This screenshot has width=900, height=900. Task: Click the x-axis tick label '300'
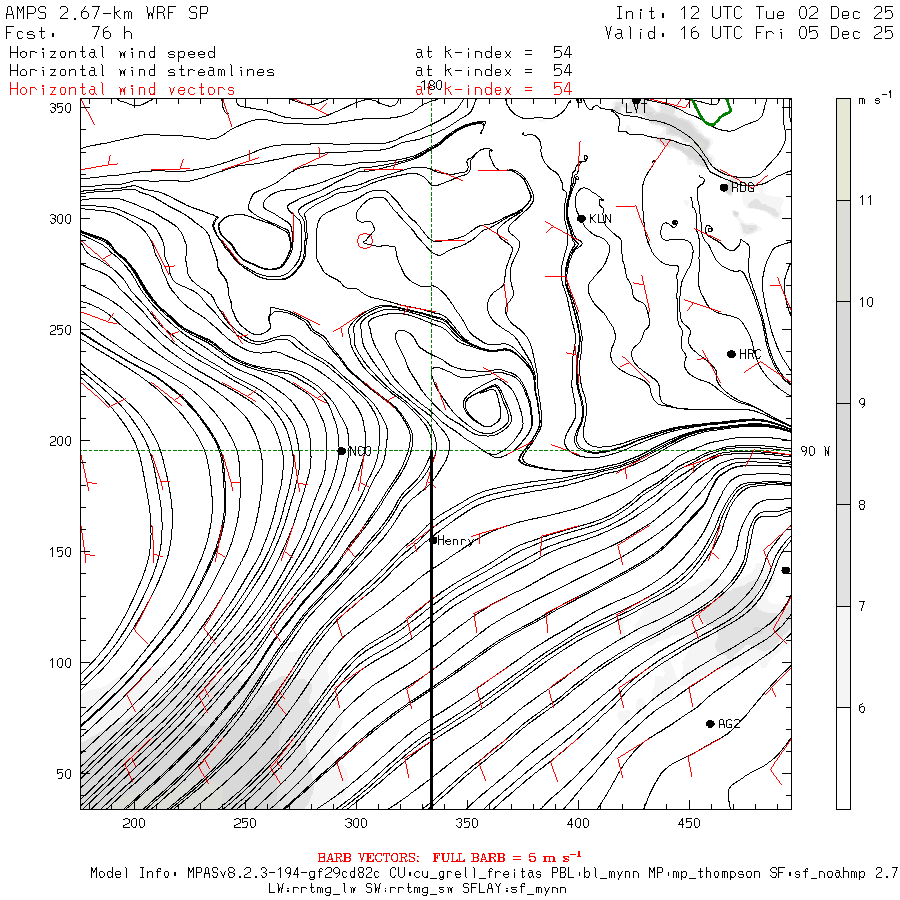point(356,823)
